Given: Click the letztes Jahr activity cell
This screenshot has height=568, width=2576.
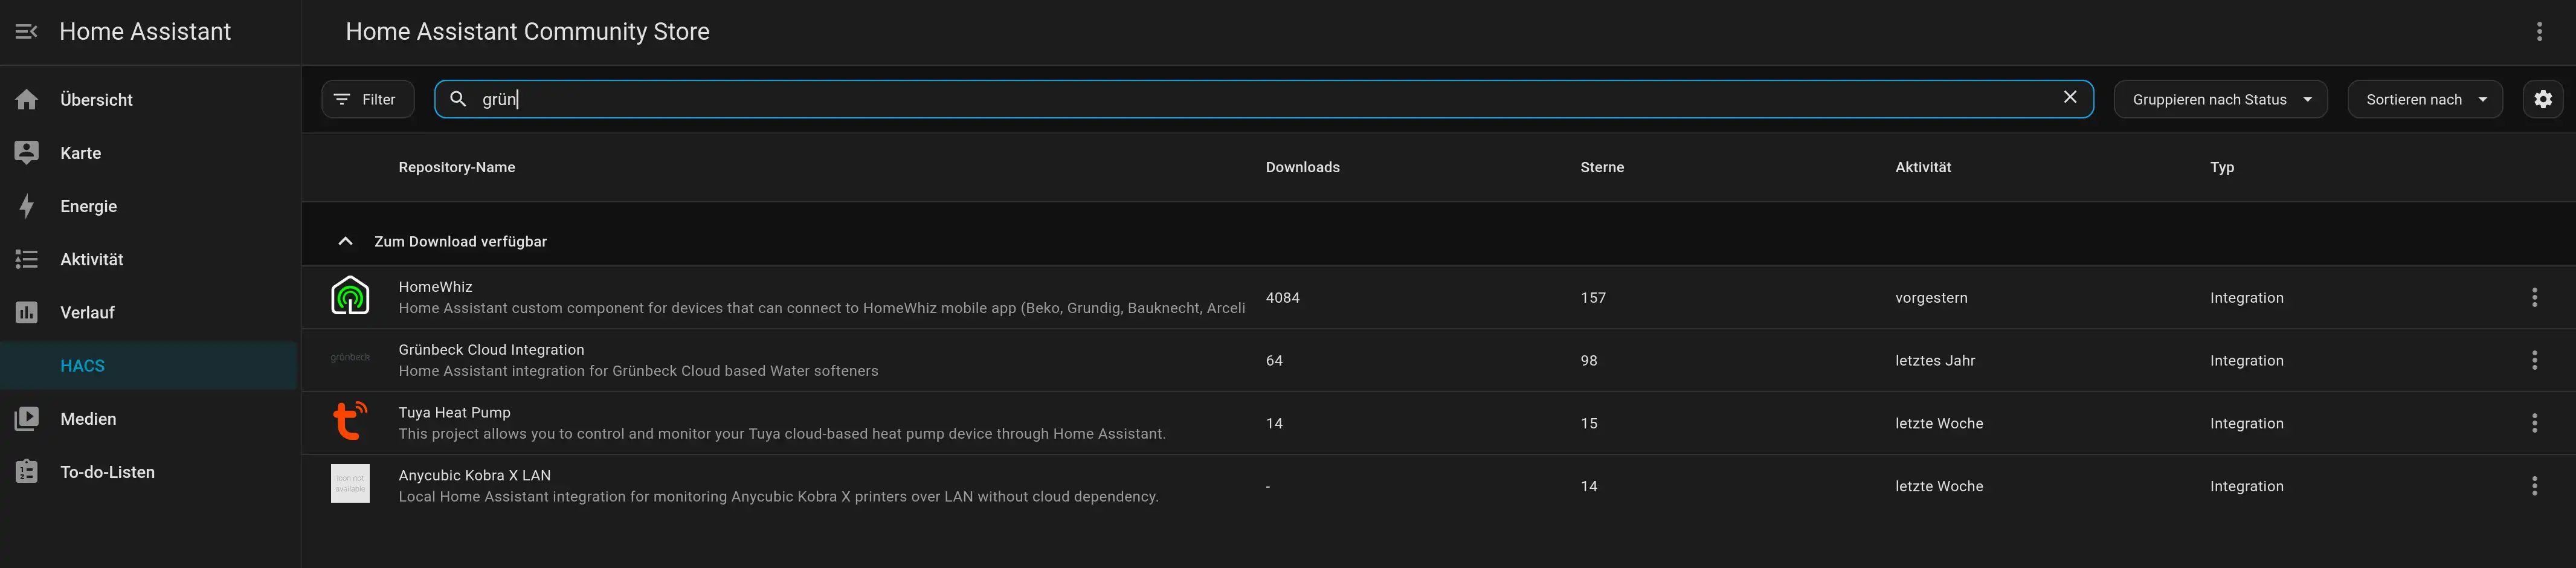Looking at the screenshot, I should click(x=1935, y=361).
